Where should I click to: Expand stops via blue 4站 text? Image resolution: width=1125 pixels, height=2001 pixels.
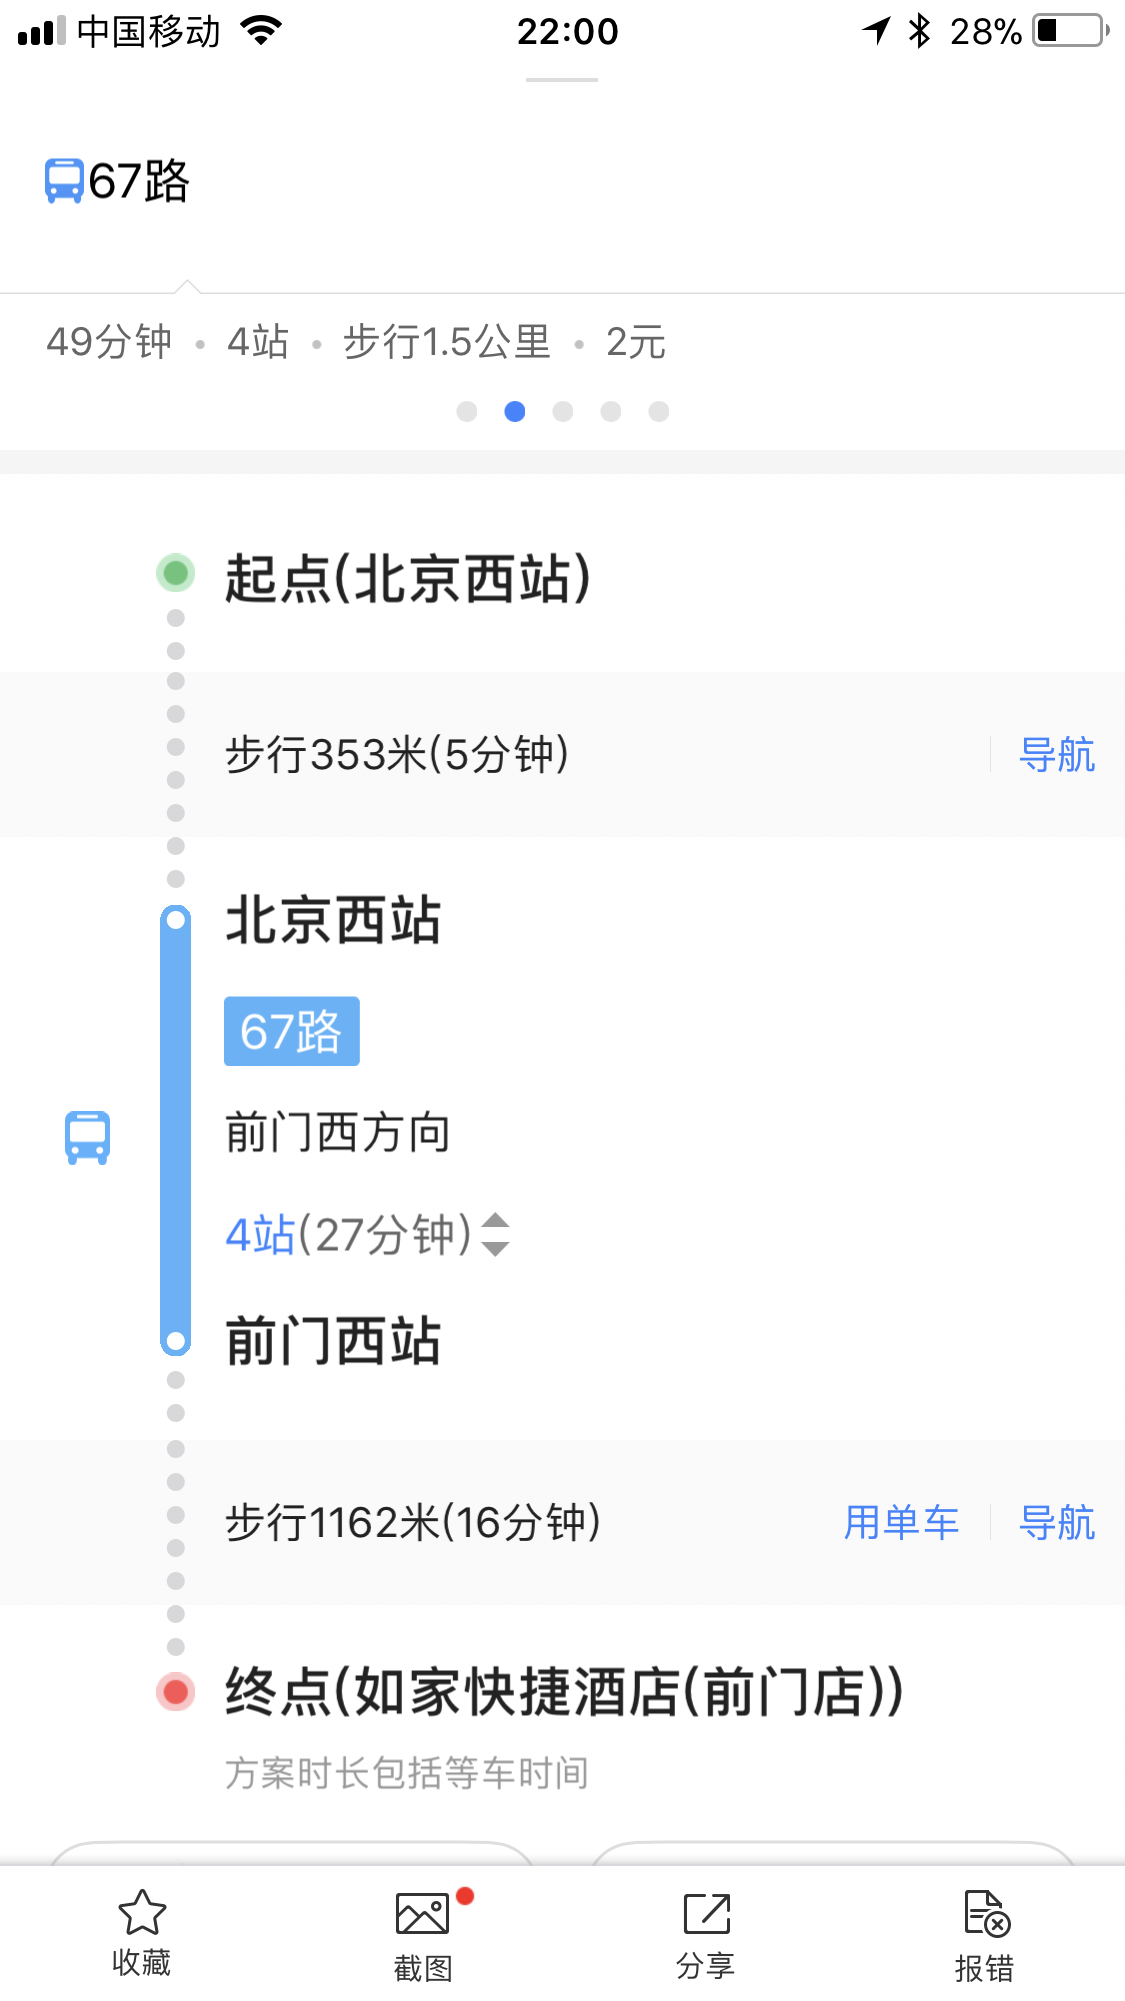click(260, 1234)
